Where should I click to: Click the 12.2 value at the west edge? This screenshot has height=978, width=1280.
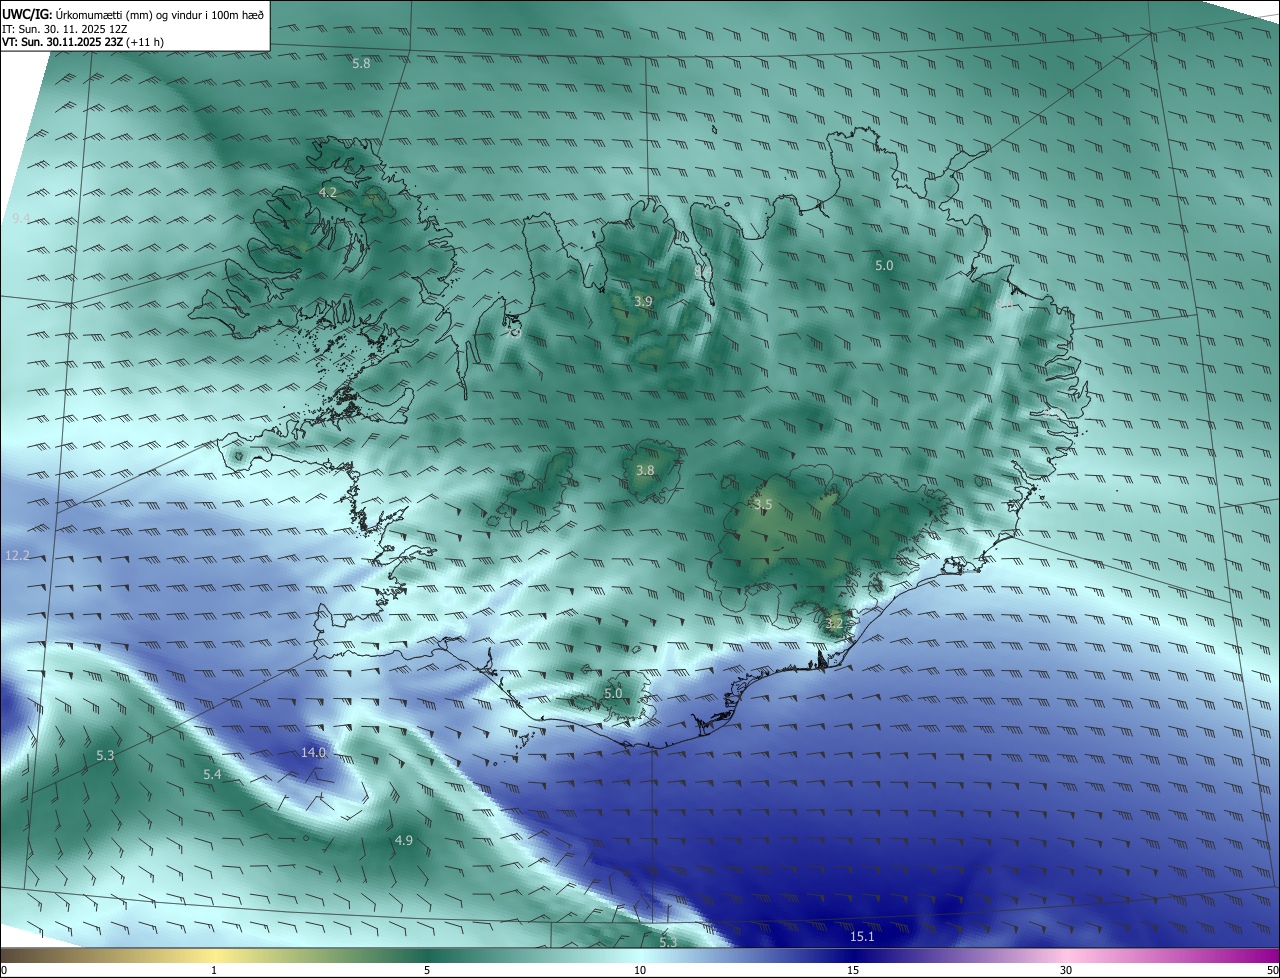(x=18, y=555)
